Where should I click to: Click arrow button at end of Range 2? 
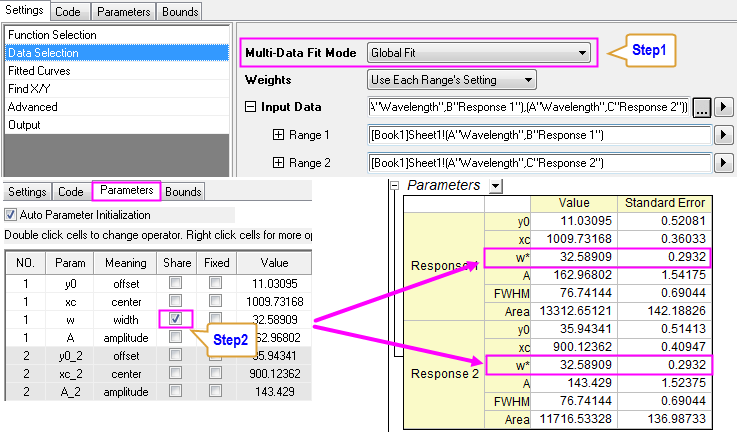coord(725,163)
